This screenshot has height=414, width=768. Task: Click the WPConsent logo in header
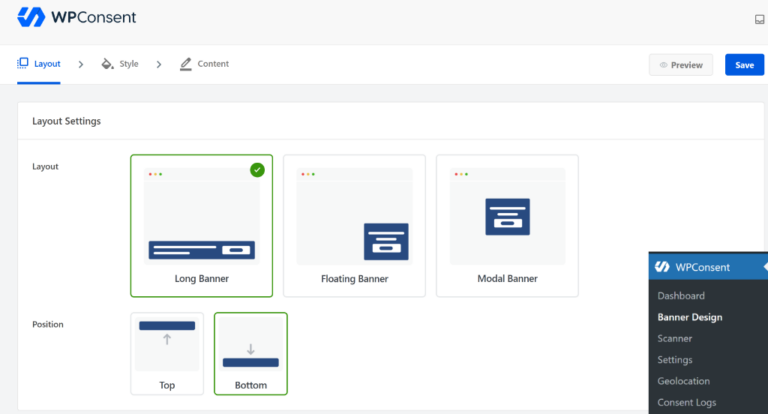77,17
